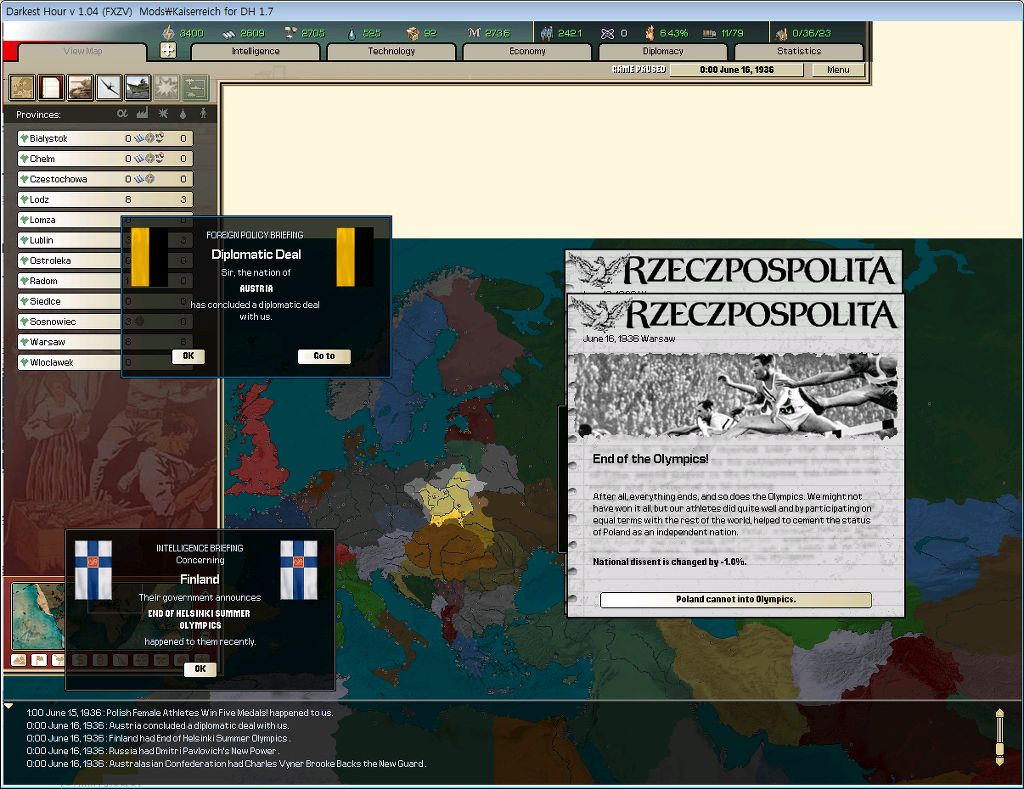
Task: Open the land units list icon
Action: click(x=80, y=88)
